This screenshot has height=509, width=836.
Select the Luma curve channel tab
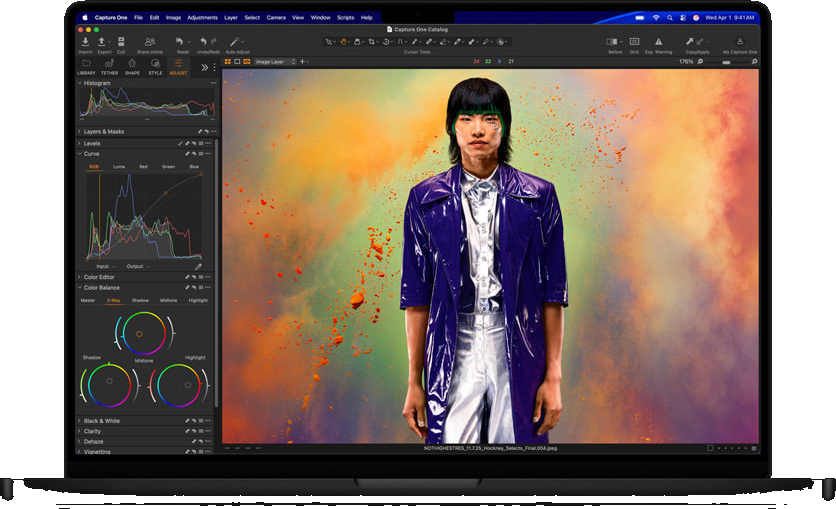coord(119,167)
